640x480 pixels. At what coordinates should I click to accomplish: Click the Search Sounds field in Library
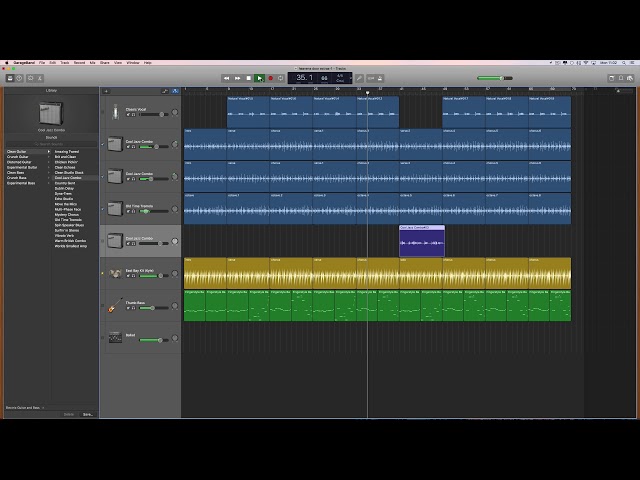[51, 144]
